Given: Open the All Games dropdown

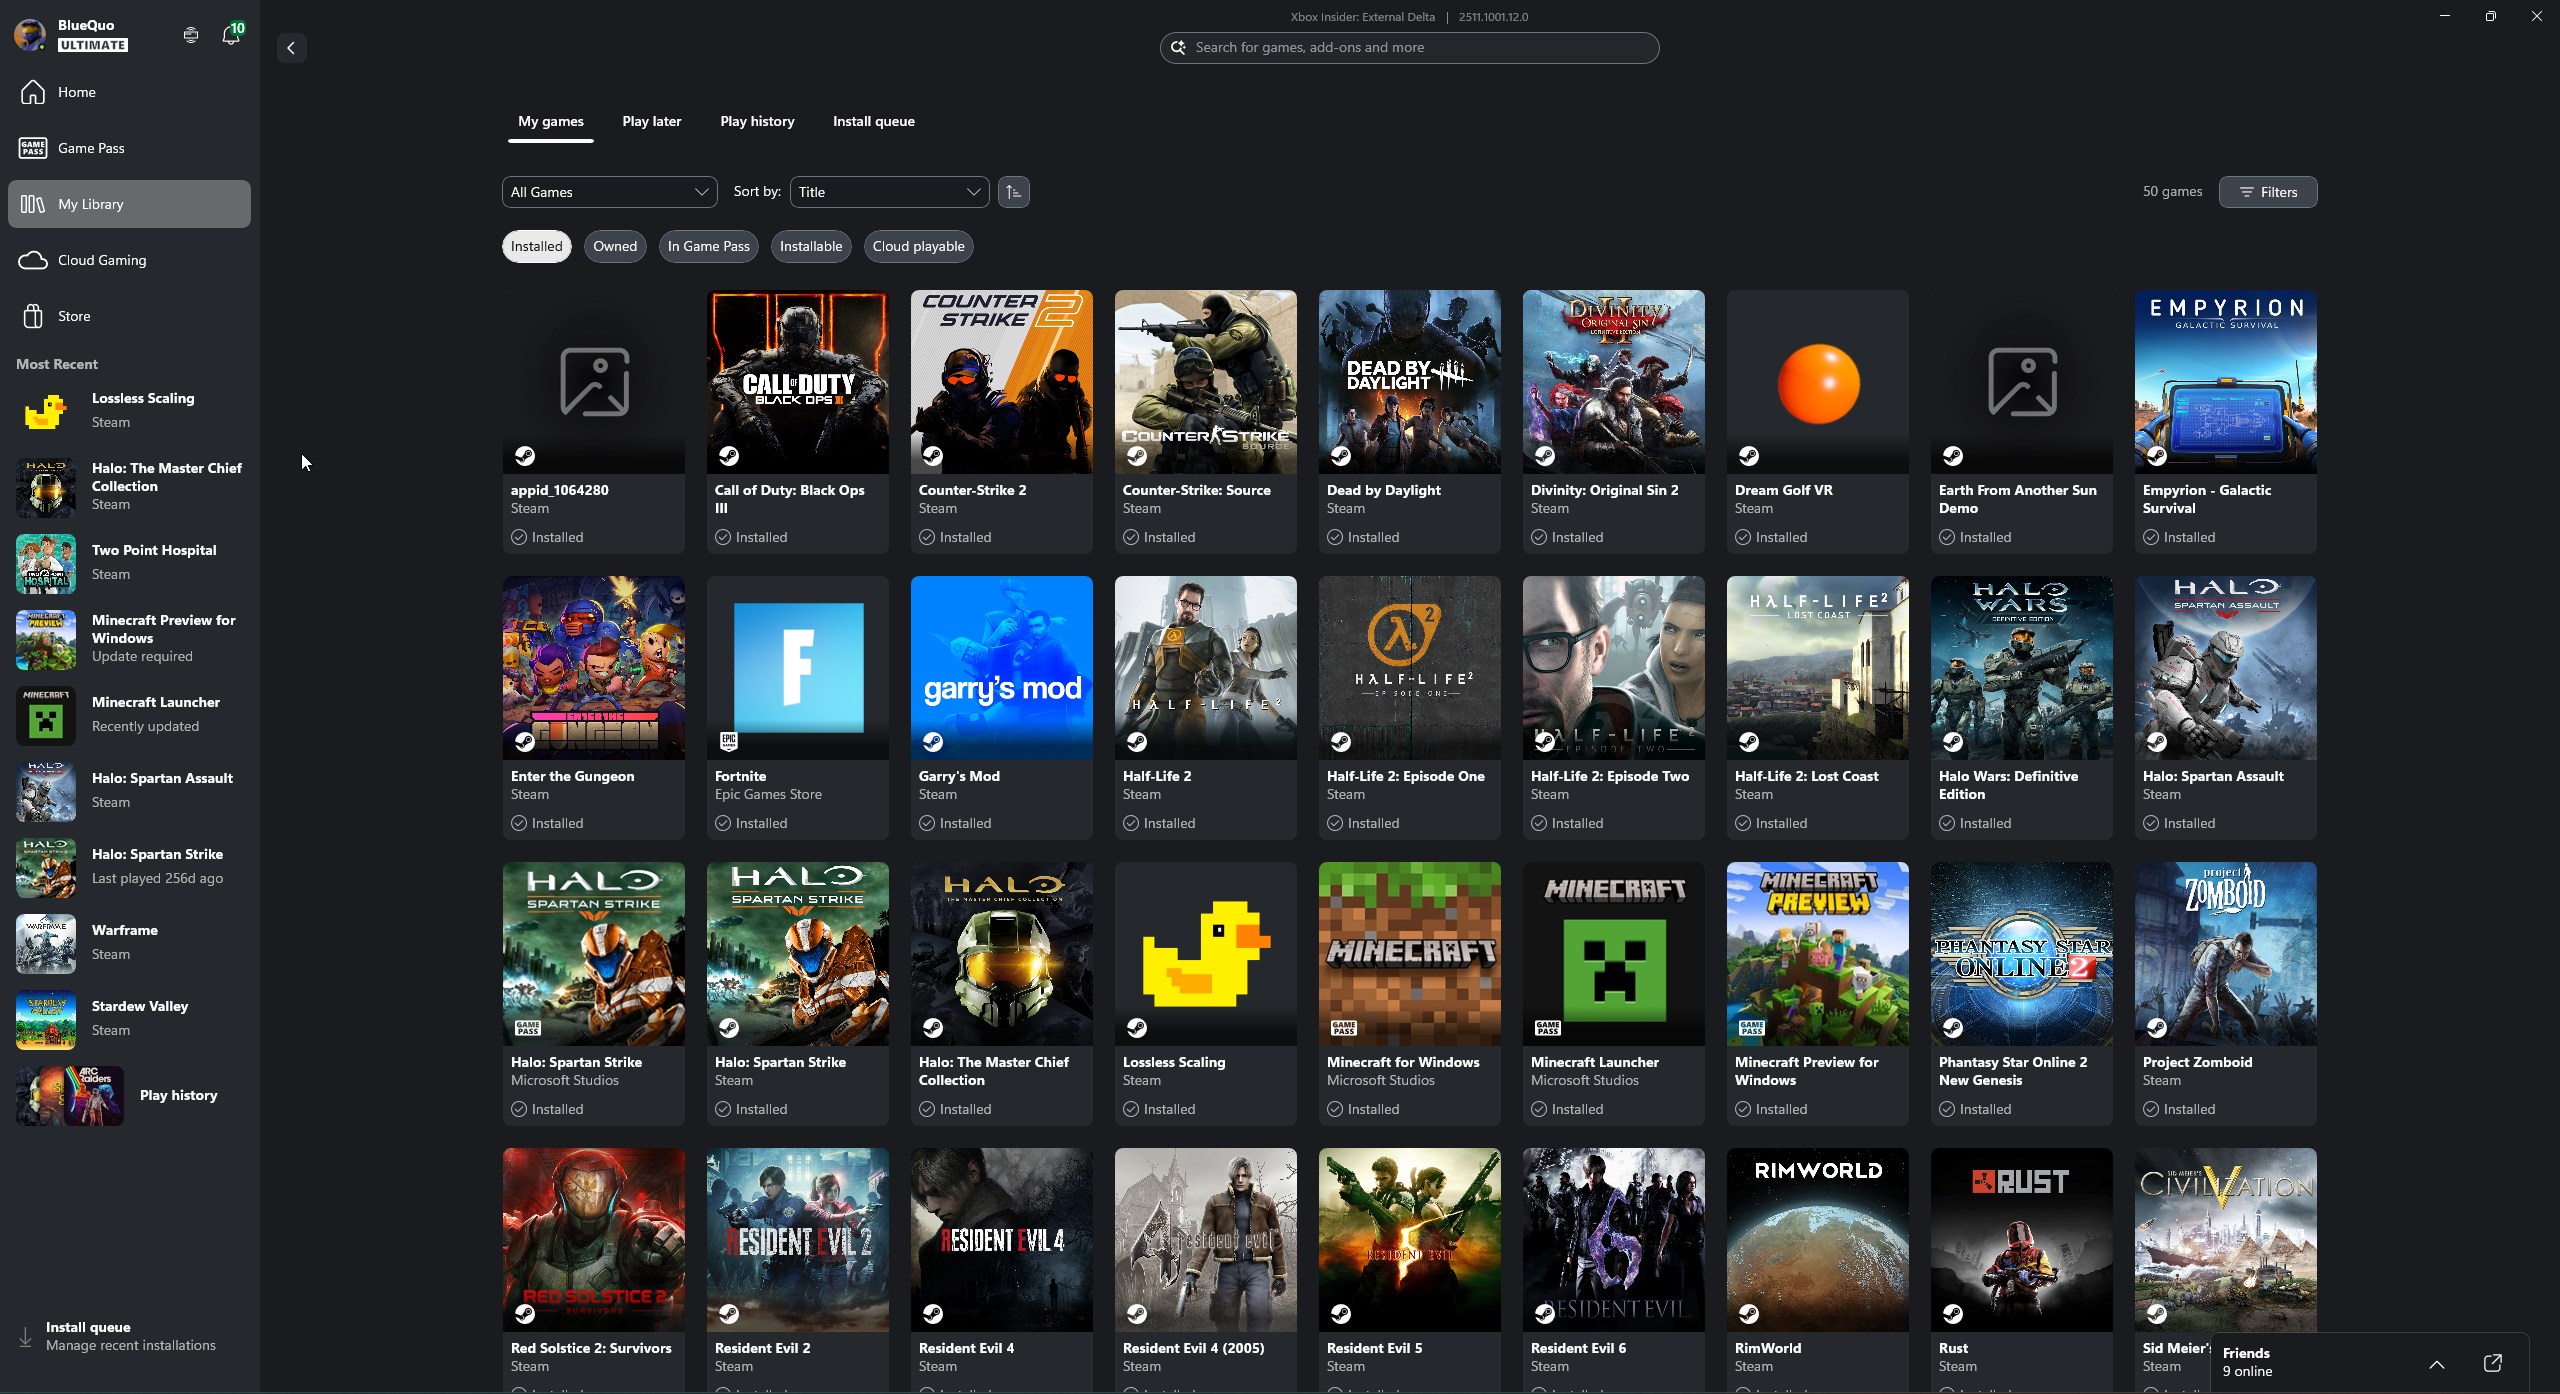Looking at the screenshot, I should pyautogui.click(x=609, y=191).
